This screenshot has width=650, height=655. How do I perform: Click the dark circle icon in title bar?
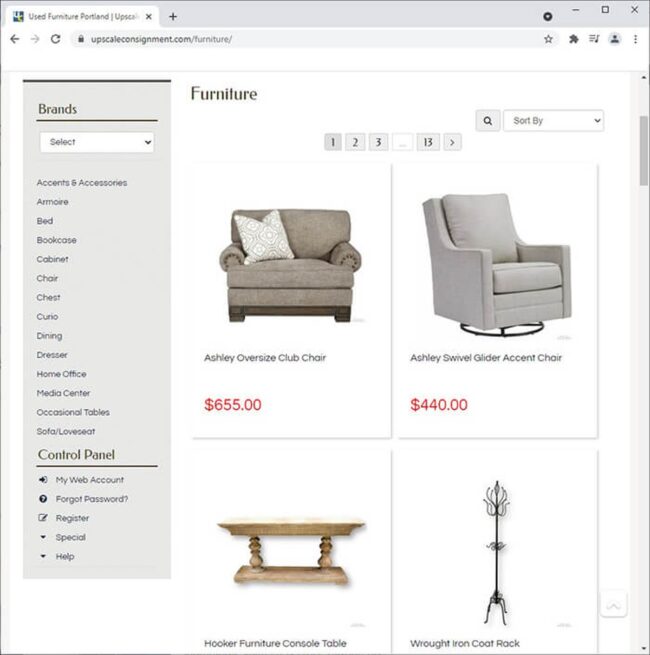(x=548, y=17)
